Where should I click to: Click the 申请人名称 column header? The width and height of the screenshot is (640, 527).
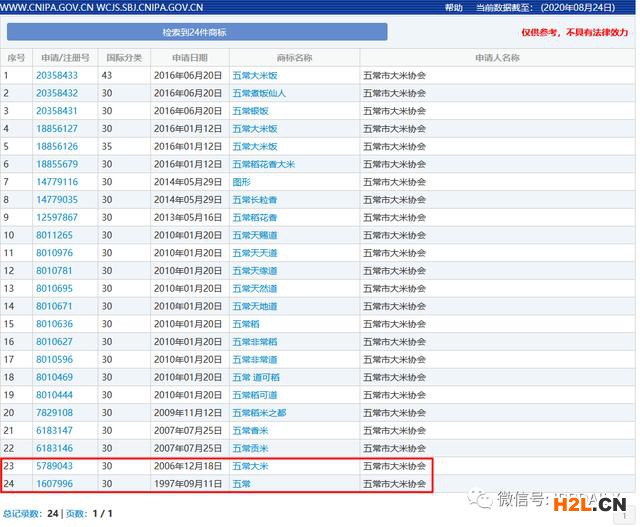498,58
